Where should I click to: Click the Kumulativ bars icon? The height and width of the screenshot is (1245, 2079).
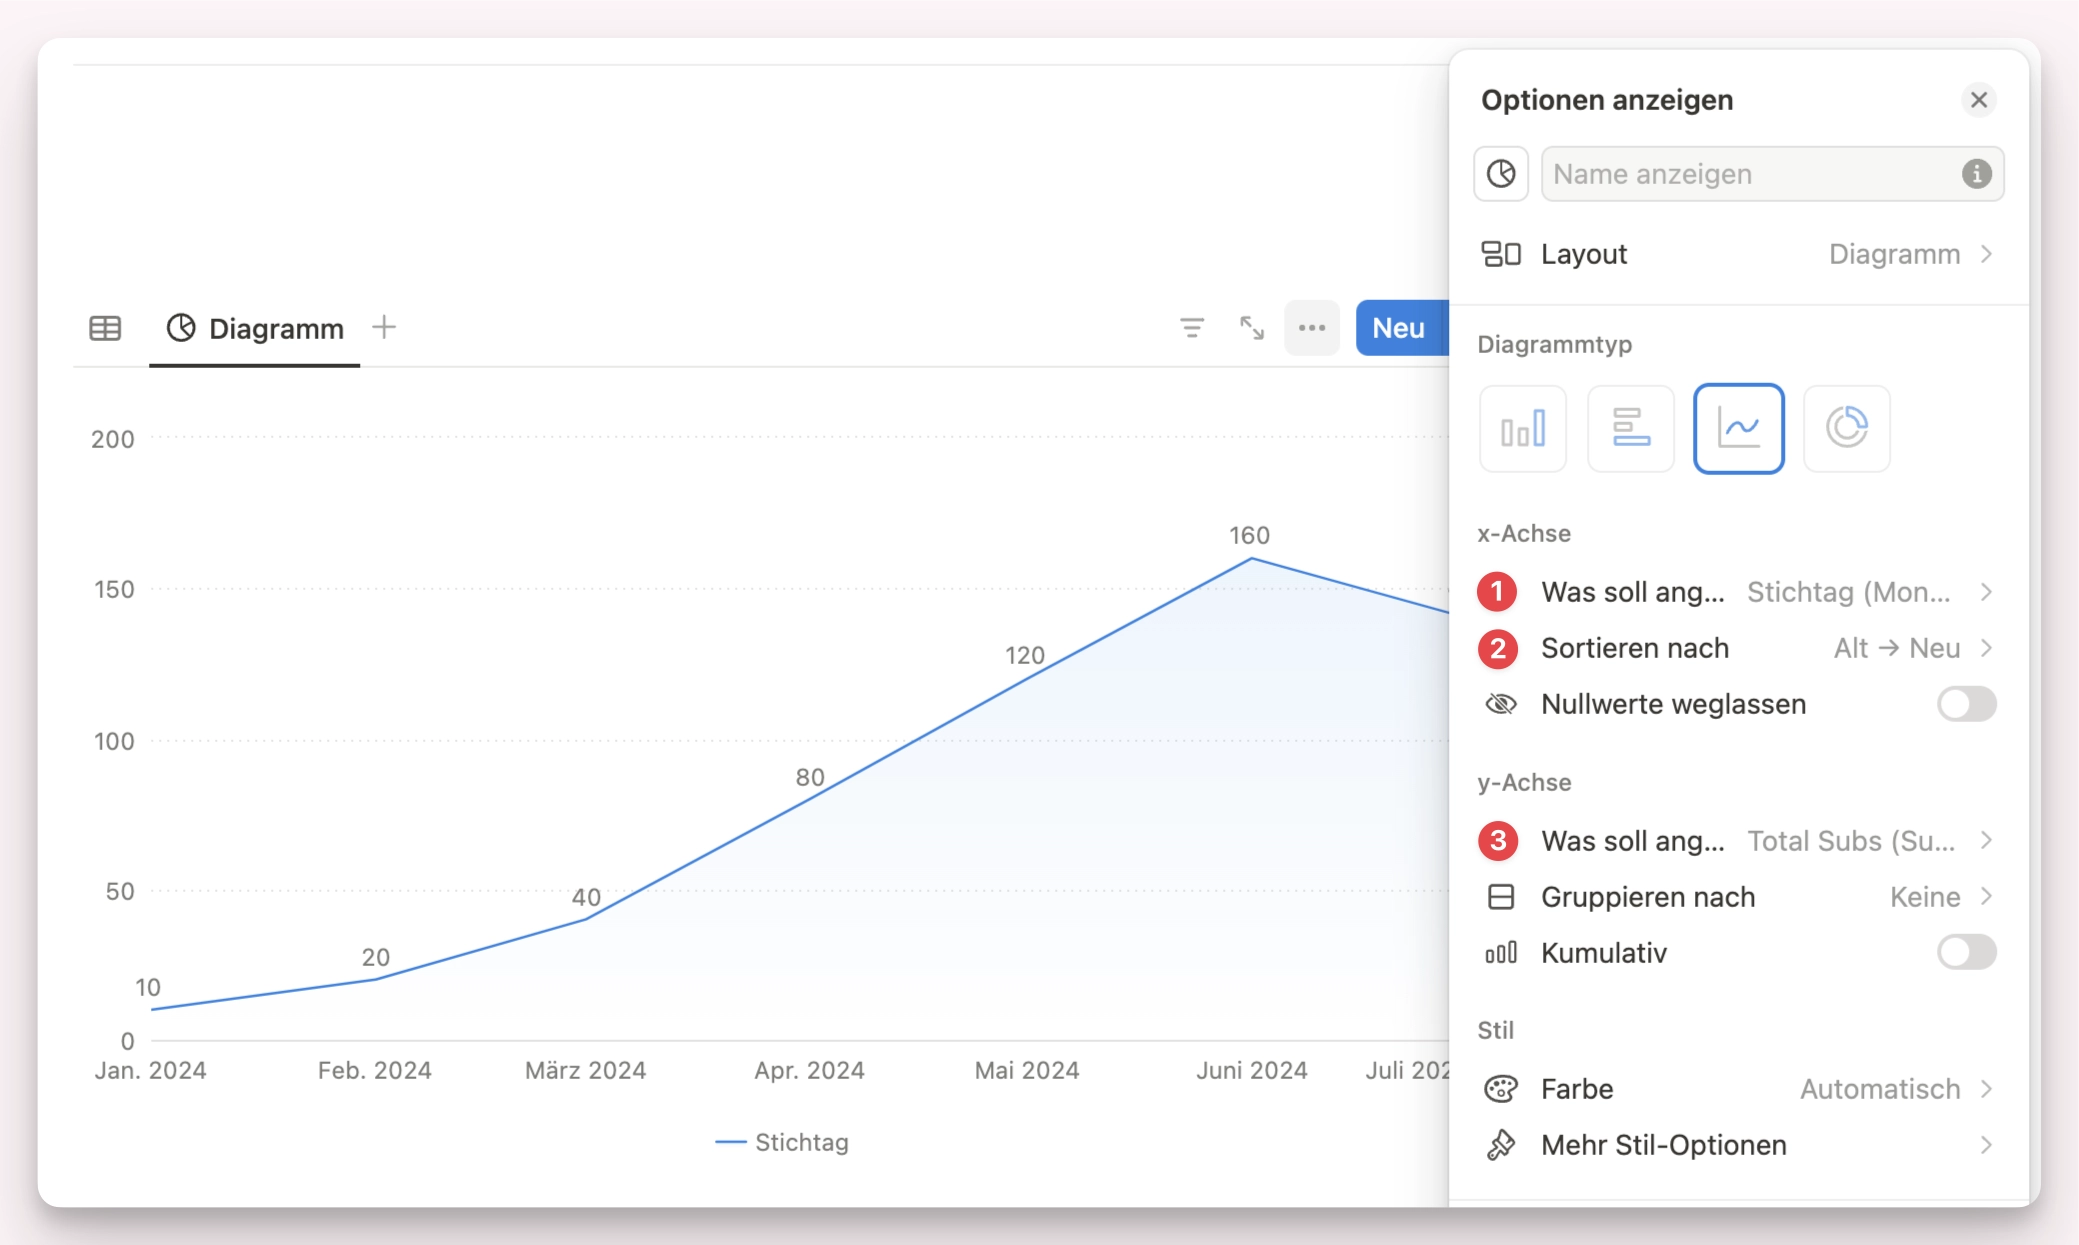(x=1501, y=953)
